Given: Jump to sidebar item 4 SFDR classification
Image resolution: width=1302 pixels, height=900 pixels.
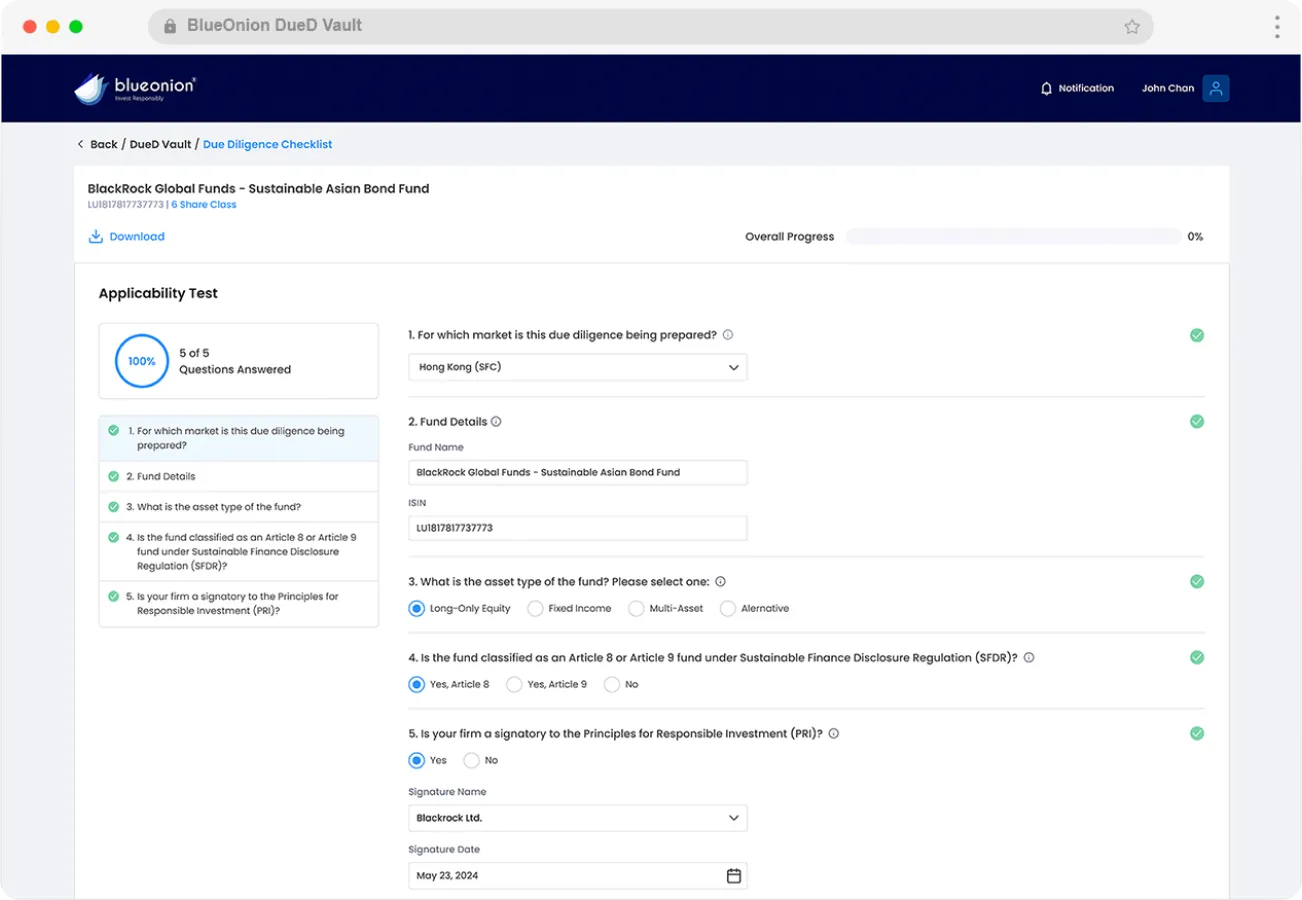Looking at the screenshot, I should 239,551.
